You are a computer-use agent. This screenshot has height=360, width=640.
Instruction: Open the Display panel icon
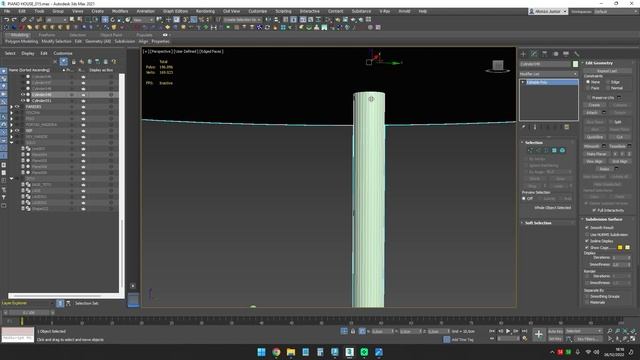(566, 54)
